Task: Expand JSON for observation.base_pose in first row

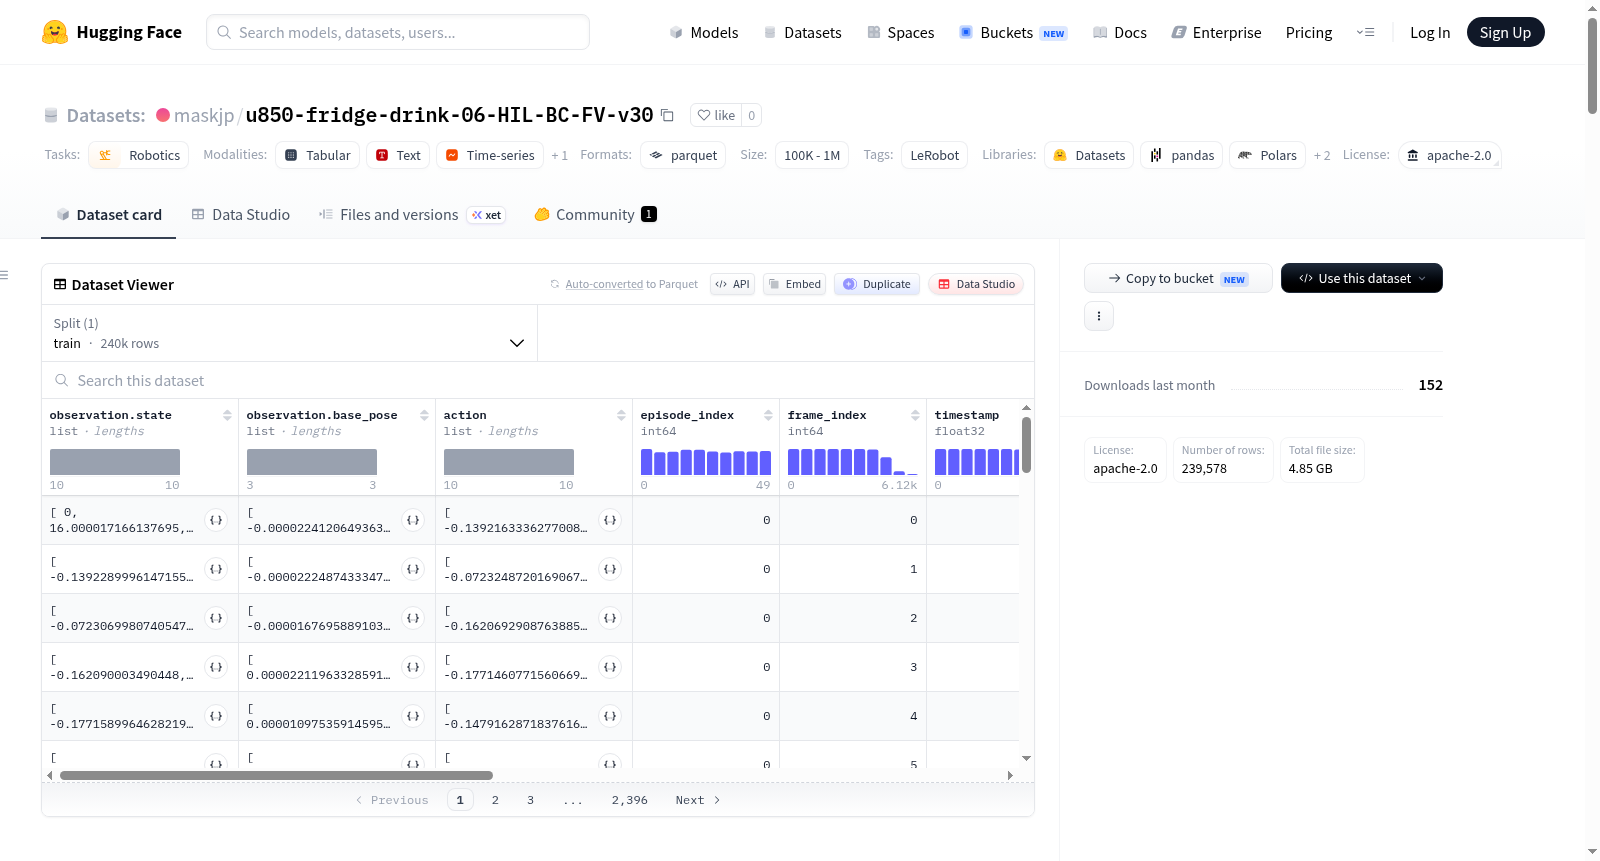Action: tap(413, 520)
